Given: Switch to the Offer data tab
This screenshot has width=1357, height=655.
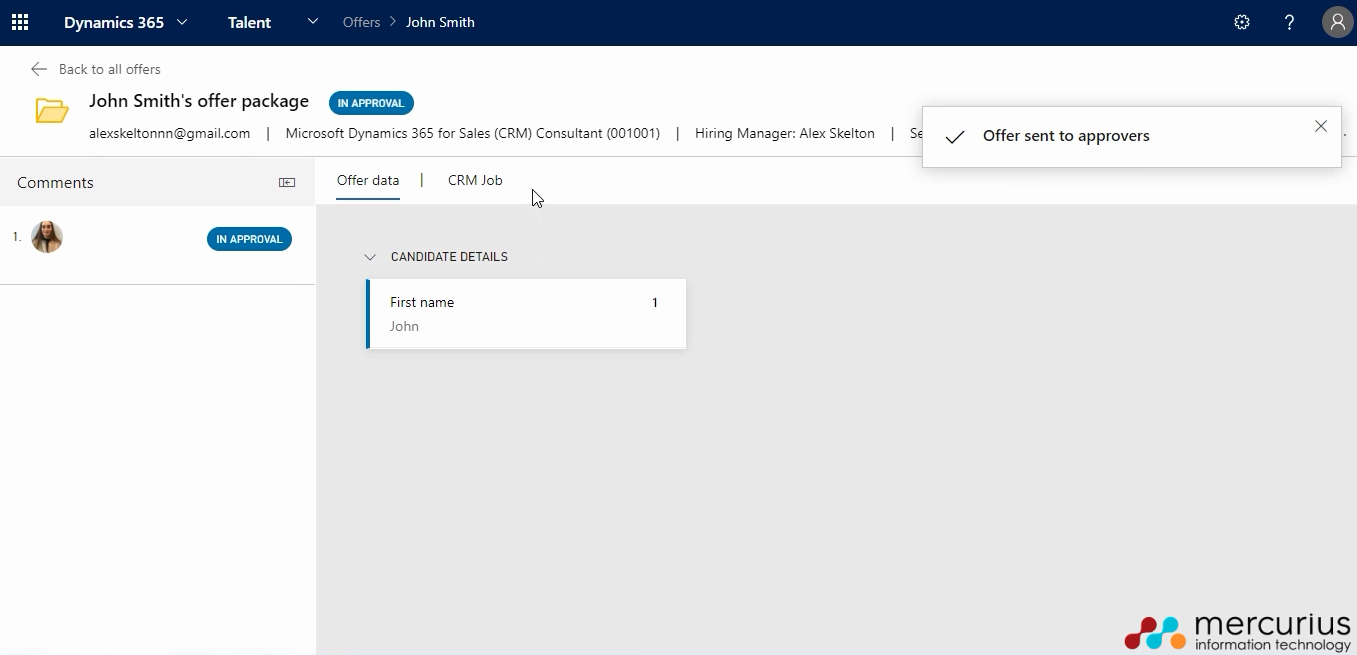Looking at the screenshot, I should click(x=368, y=180).
